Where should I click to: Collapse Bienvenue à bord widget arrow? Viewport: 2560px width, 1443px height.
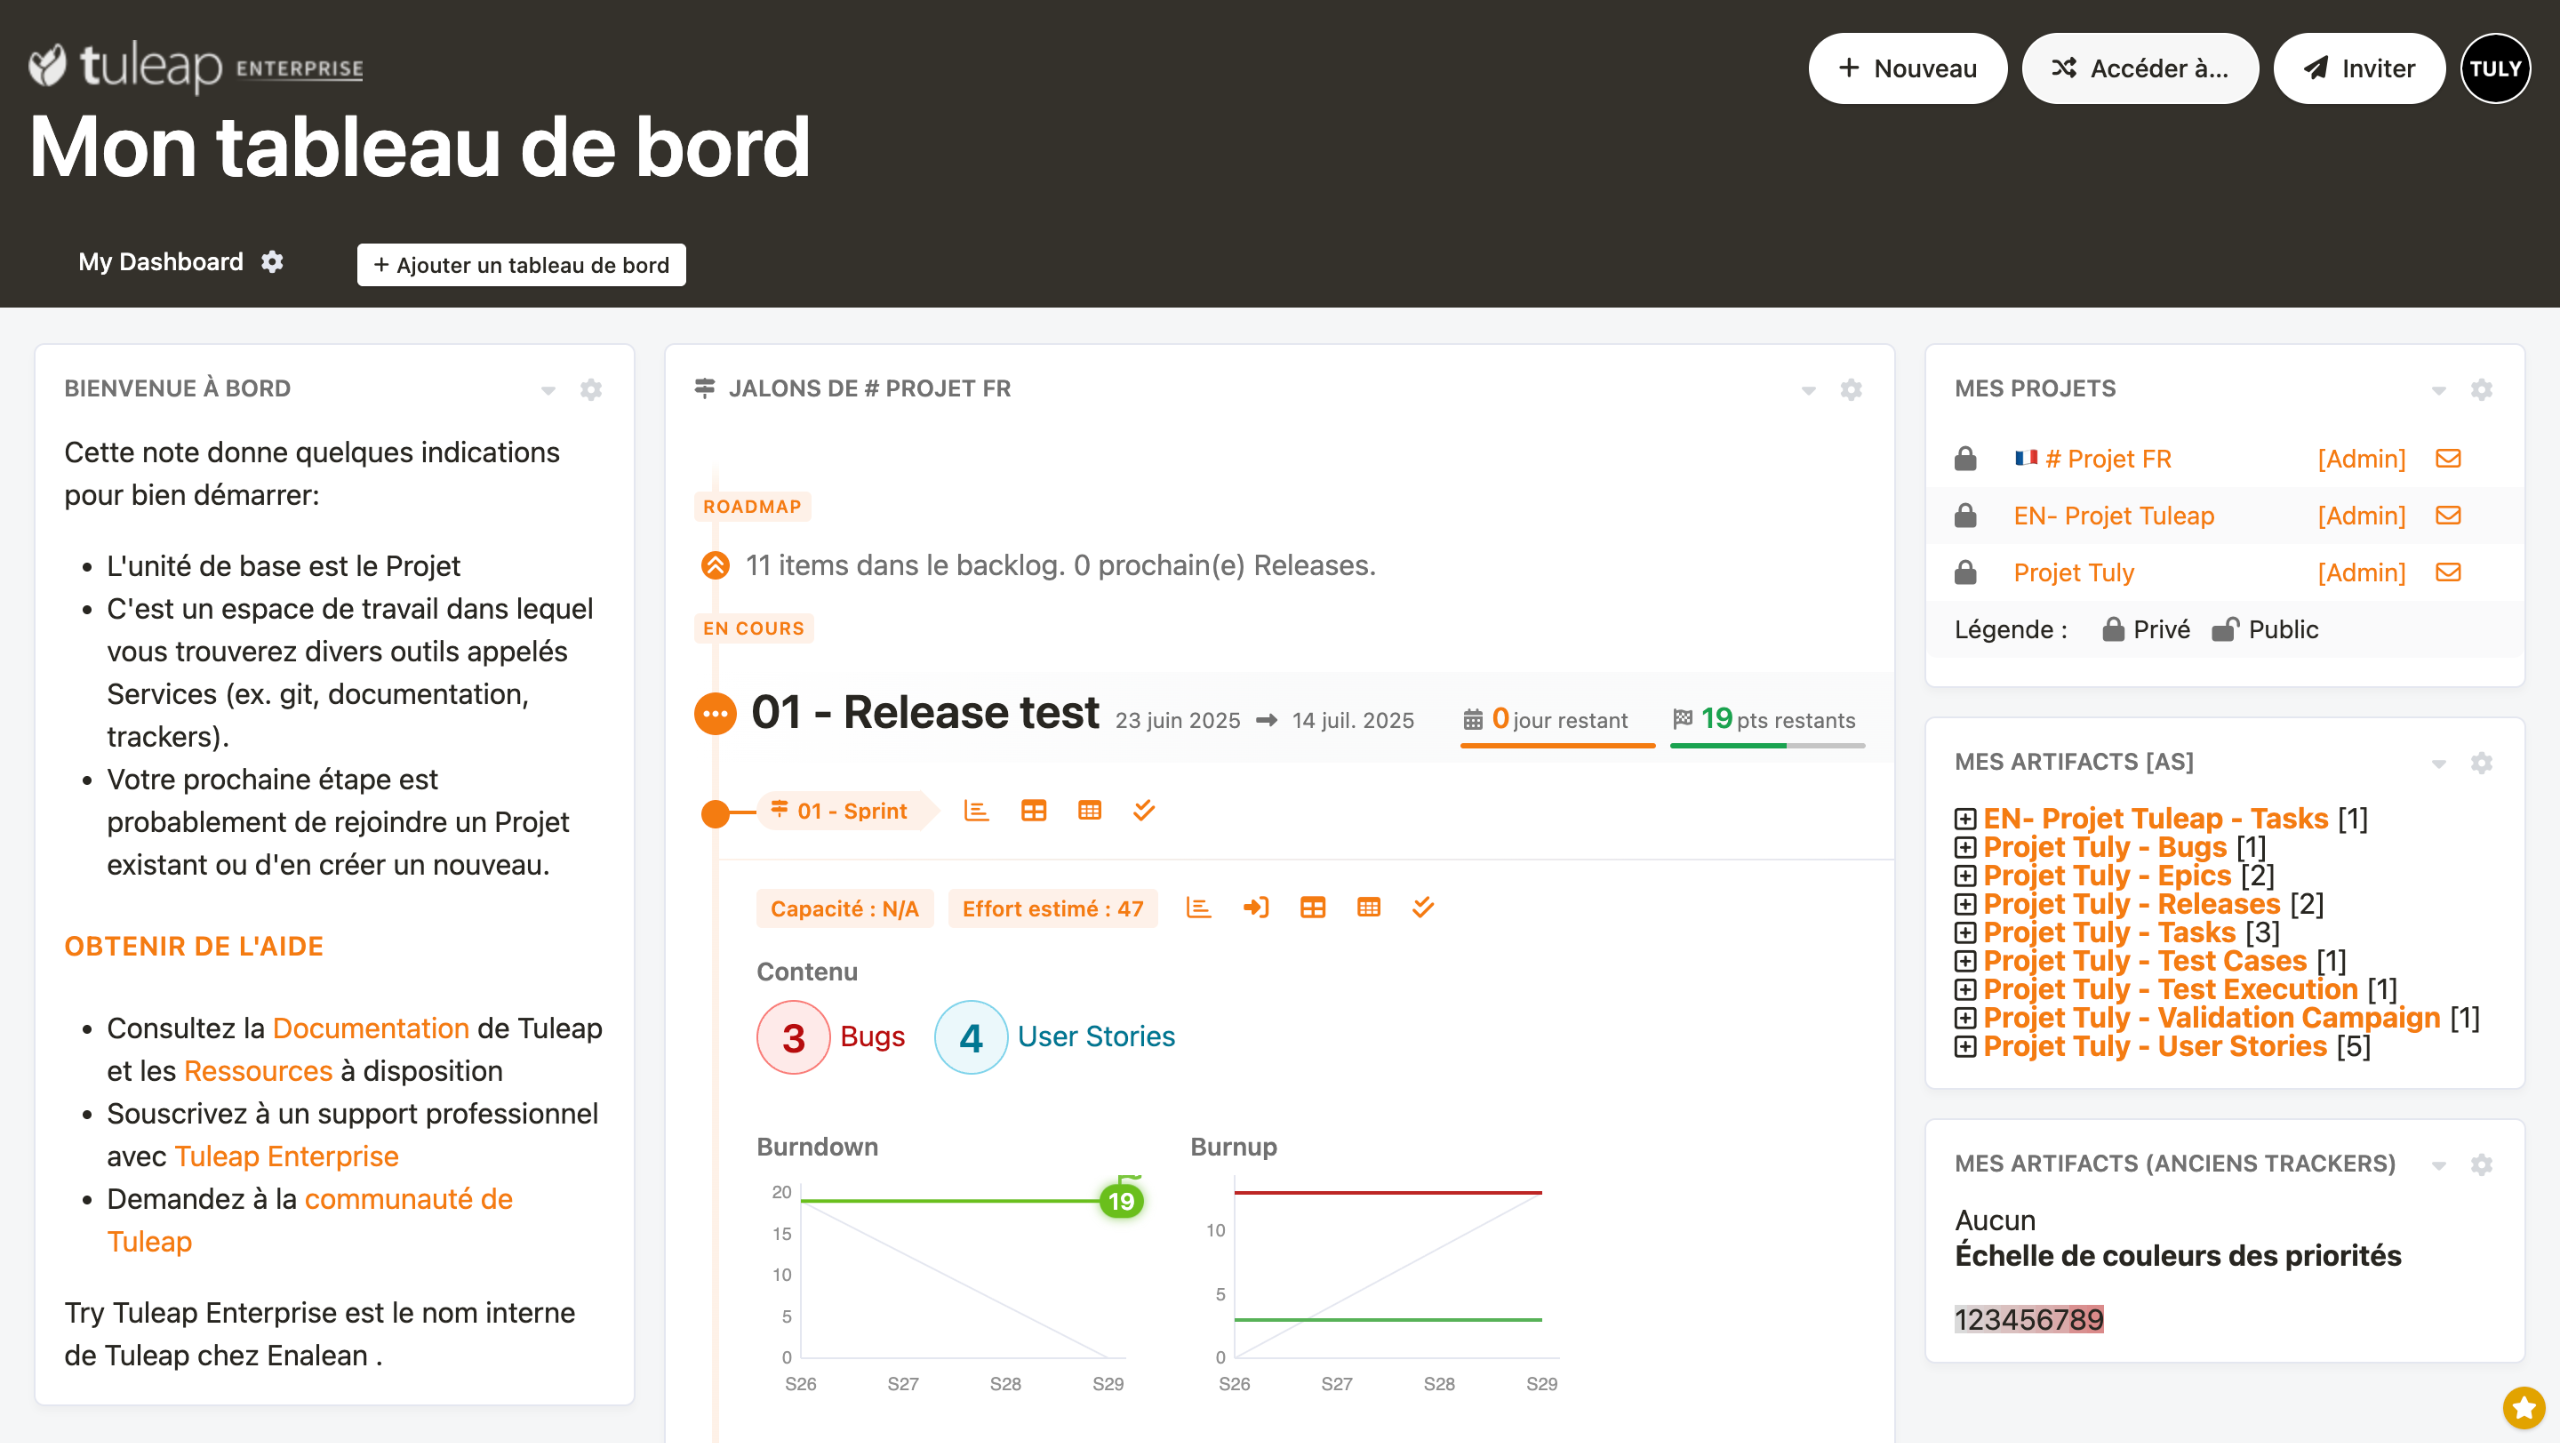(548, 390)
